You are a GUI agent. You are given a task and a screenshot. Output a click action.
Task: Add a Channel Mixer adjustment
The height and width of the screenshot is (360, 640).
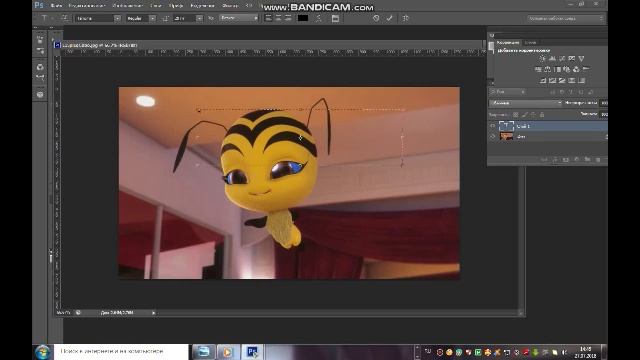576,69
